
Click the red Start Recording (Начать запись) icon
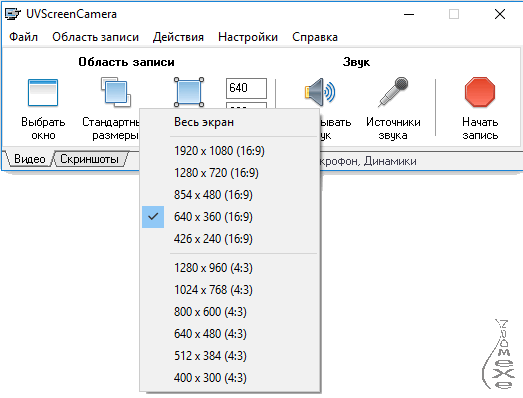pos(480,92)
